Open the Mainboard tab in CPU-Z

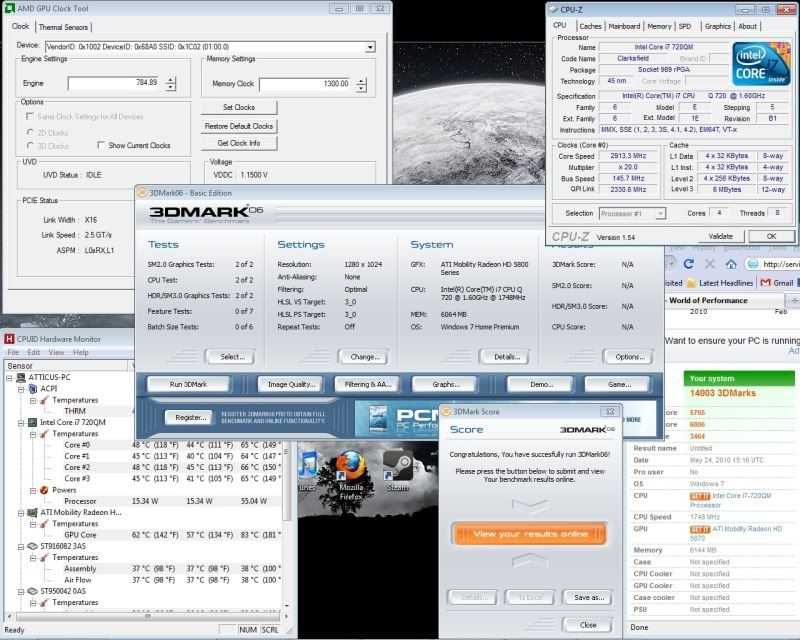[624, 26]
